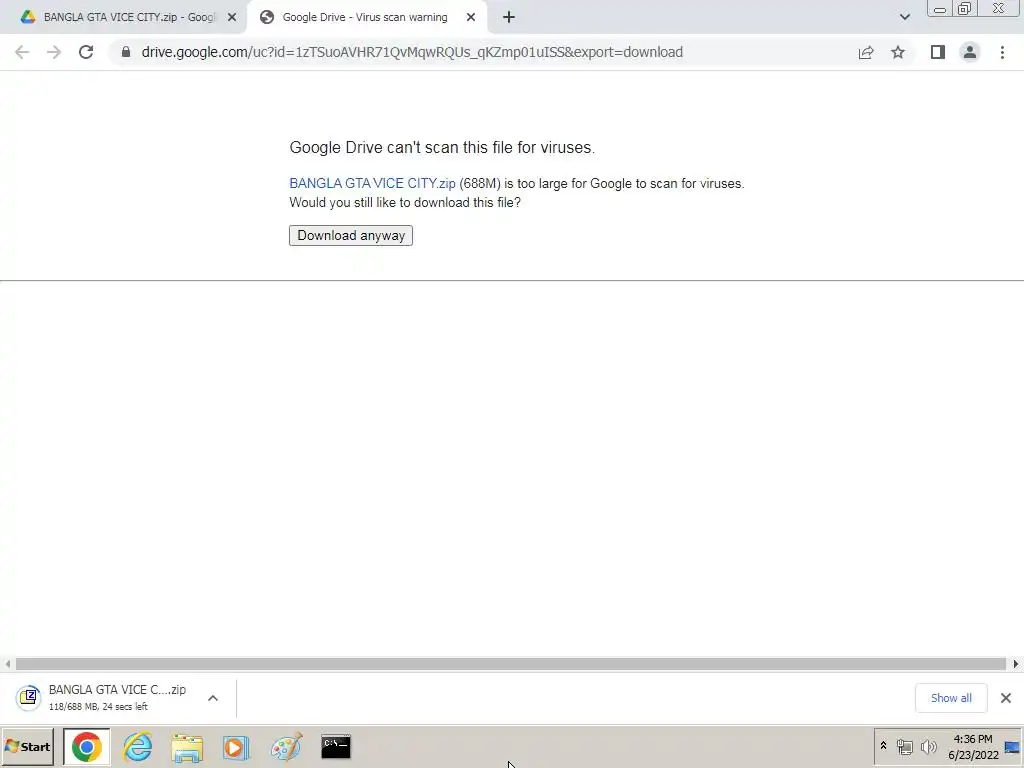1024x768 pixels.
Task: Restore down the Chrome window
Action: tap(964, 9)
